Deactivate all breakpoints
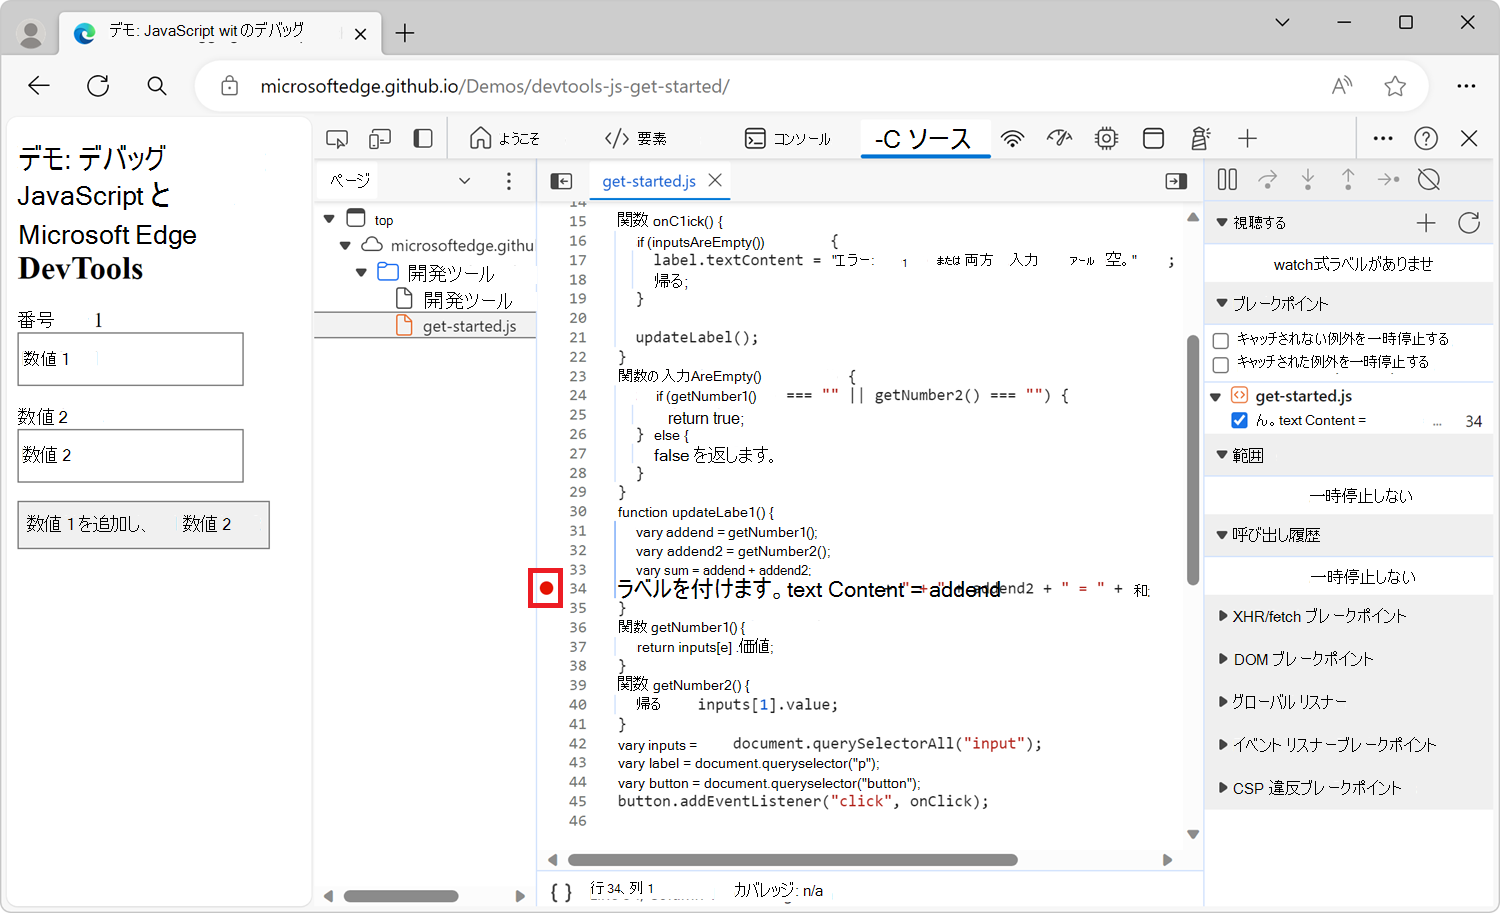 (1428, 179)
